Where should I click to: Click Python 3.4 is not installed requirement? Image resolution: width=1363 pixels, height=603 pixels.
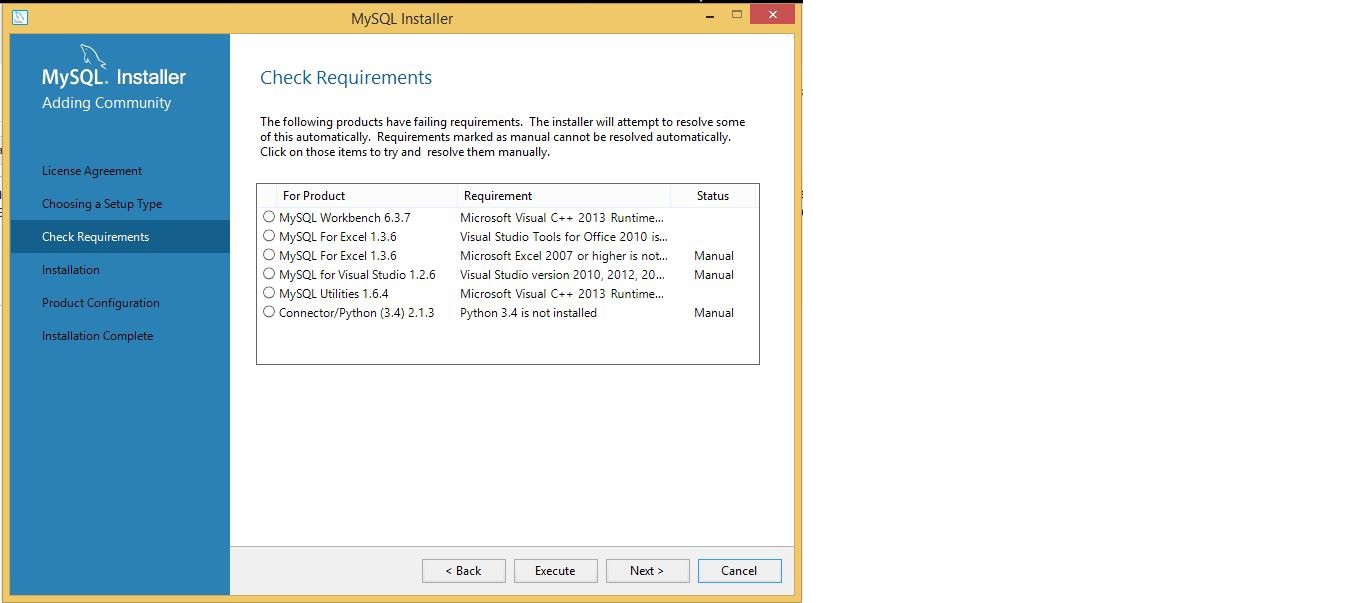tap(528, 313)
